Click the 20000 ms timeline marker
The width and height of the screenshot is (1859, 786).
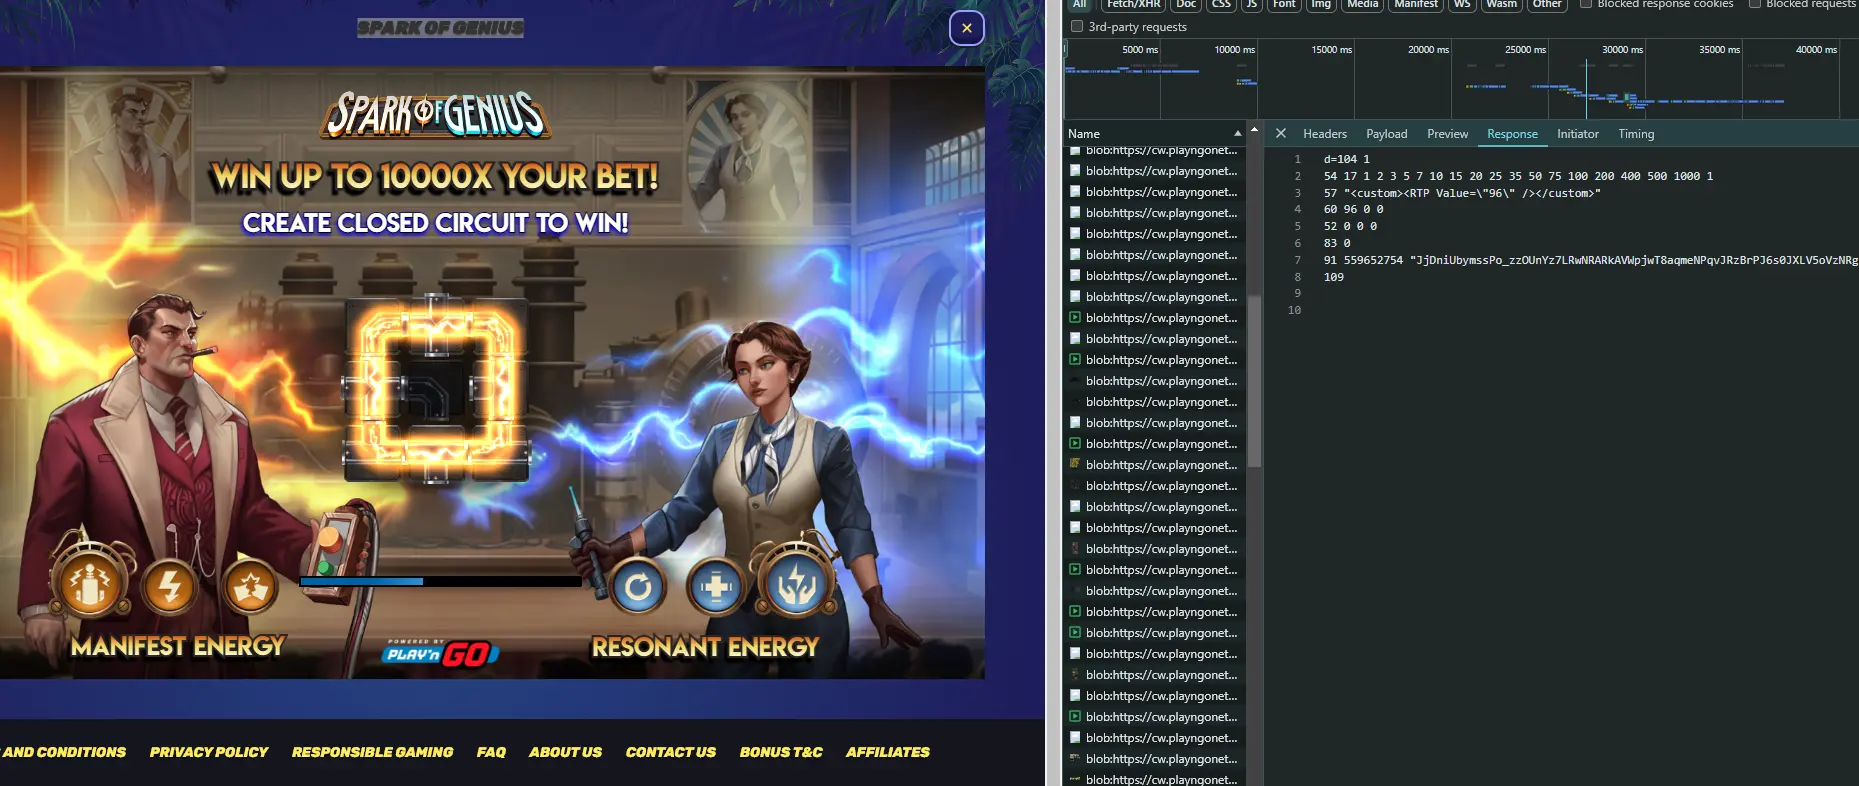click(1428, 50)
